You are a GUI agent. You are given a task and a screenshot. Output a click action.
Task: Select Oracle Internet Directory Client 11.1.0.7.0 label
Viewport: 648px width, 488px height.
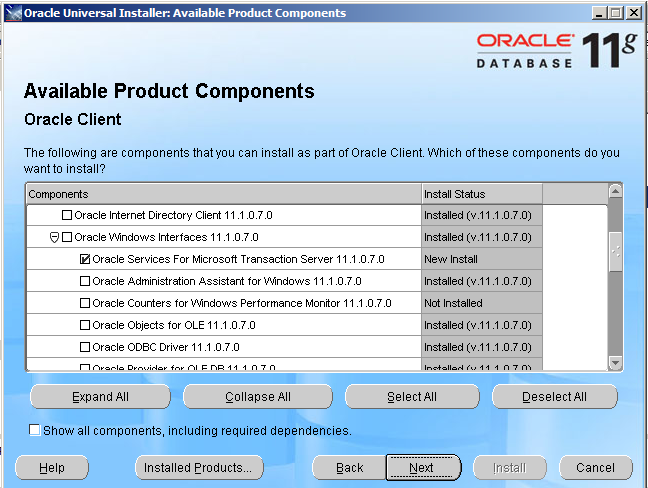[x=173, y=215]
